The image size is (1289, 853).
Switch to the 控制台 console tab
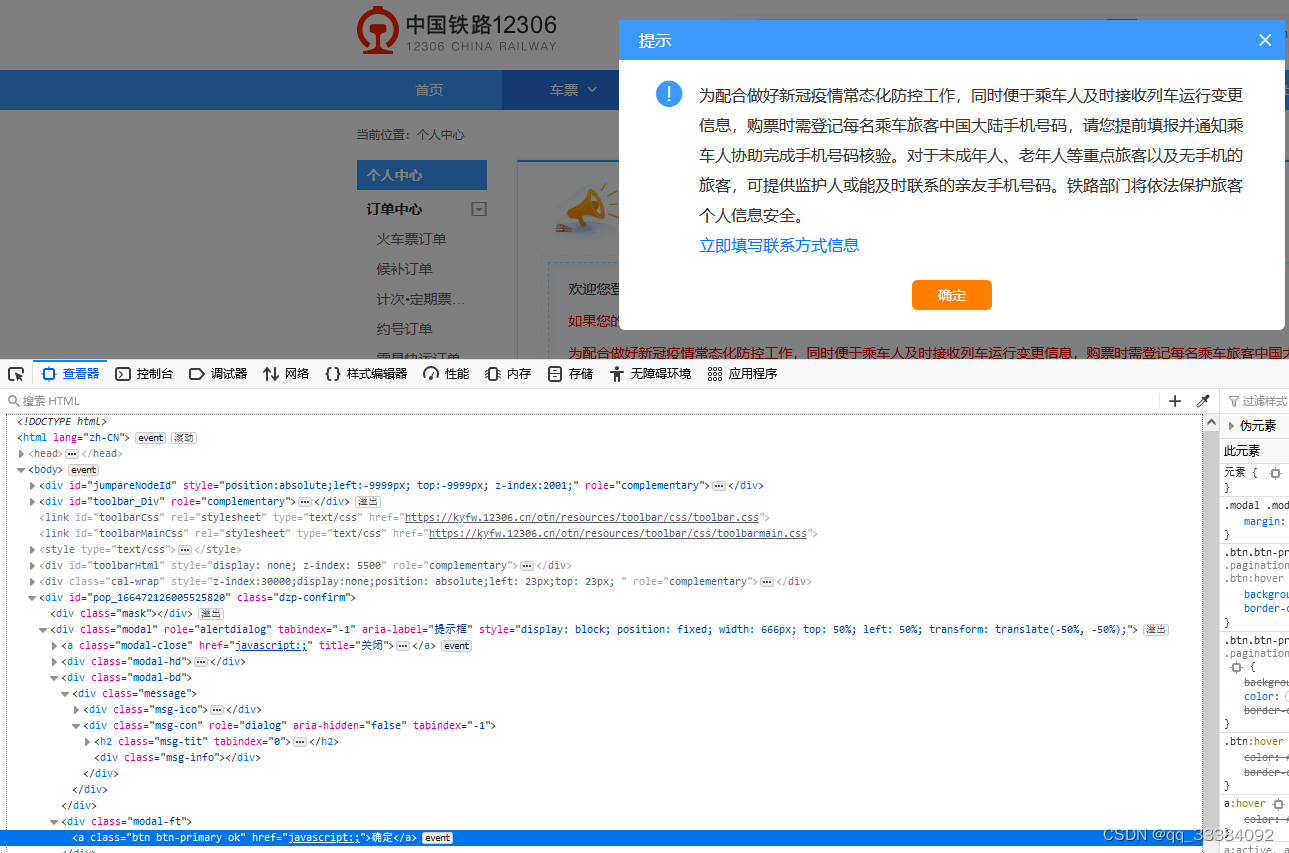coord(144,374)
